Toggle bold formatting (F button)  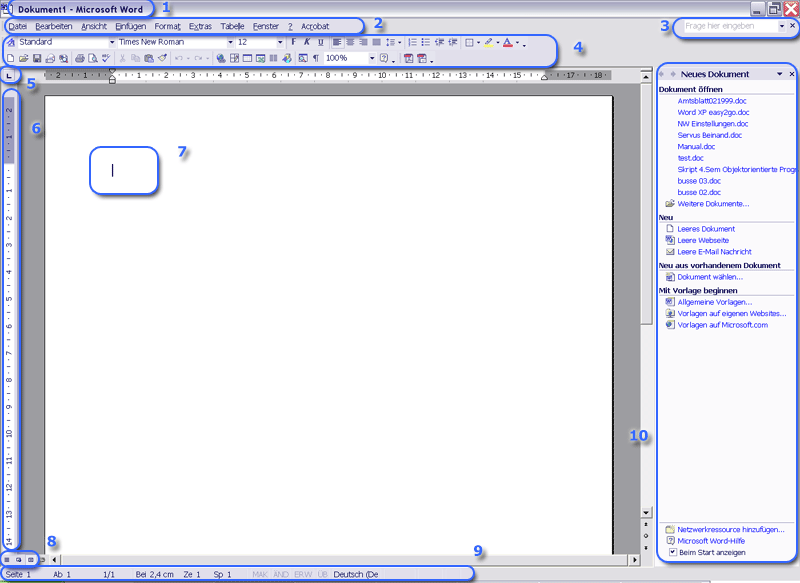pyautogui.click(x=293, y=42)
